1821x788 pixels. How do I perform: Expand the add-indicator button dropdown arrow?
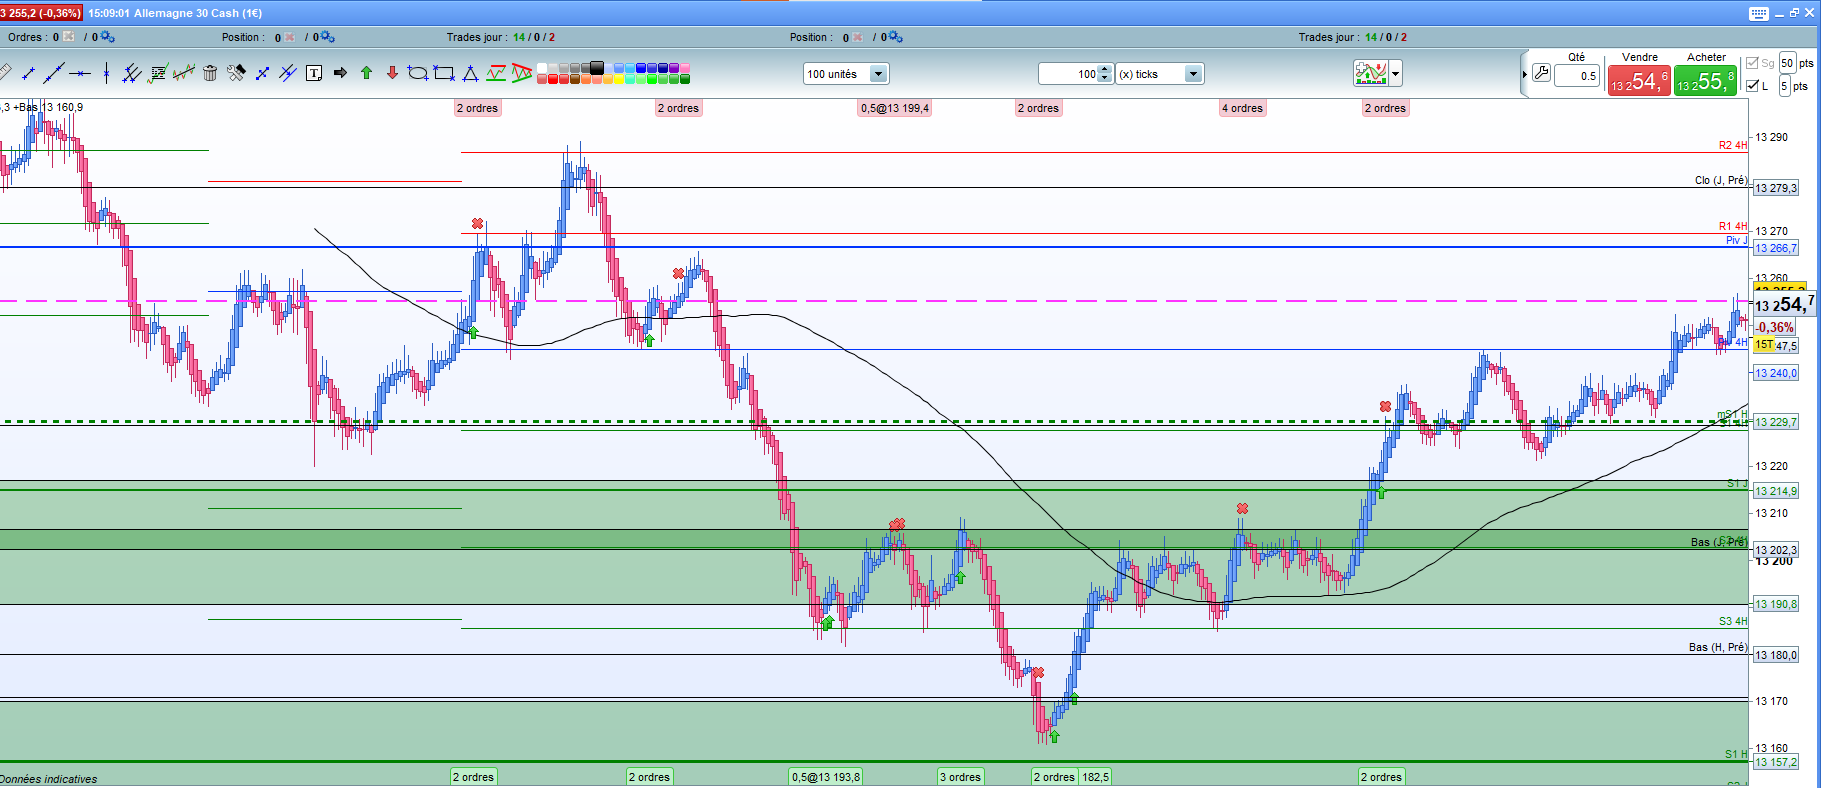1395,74
